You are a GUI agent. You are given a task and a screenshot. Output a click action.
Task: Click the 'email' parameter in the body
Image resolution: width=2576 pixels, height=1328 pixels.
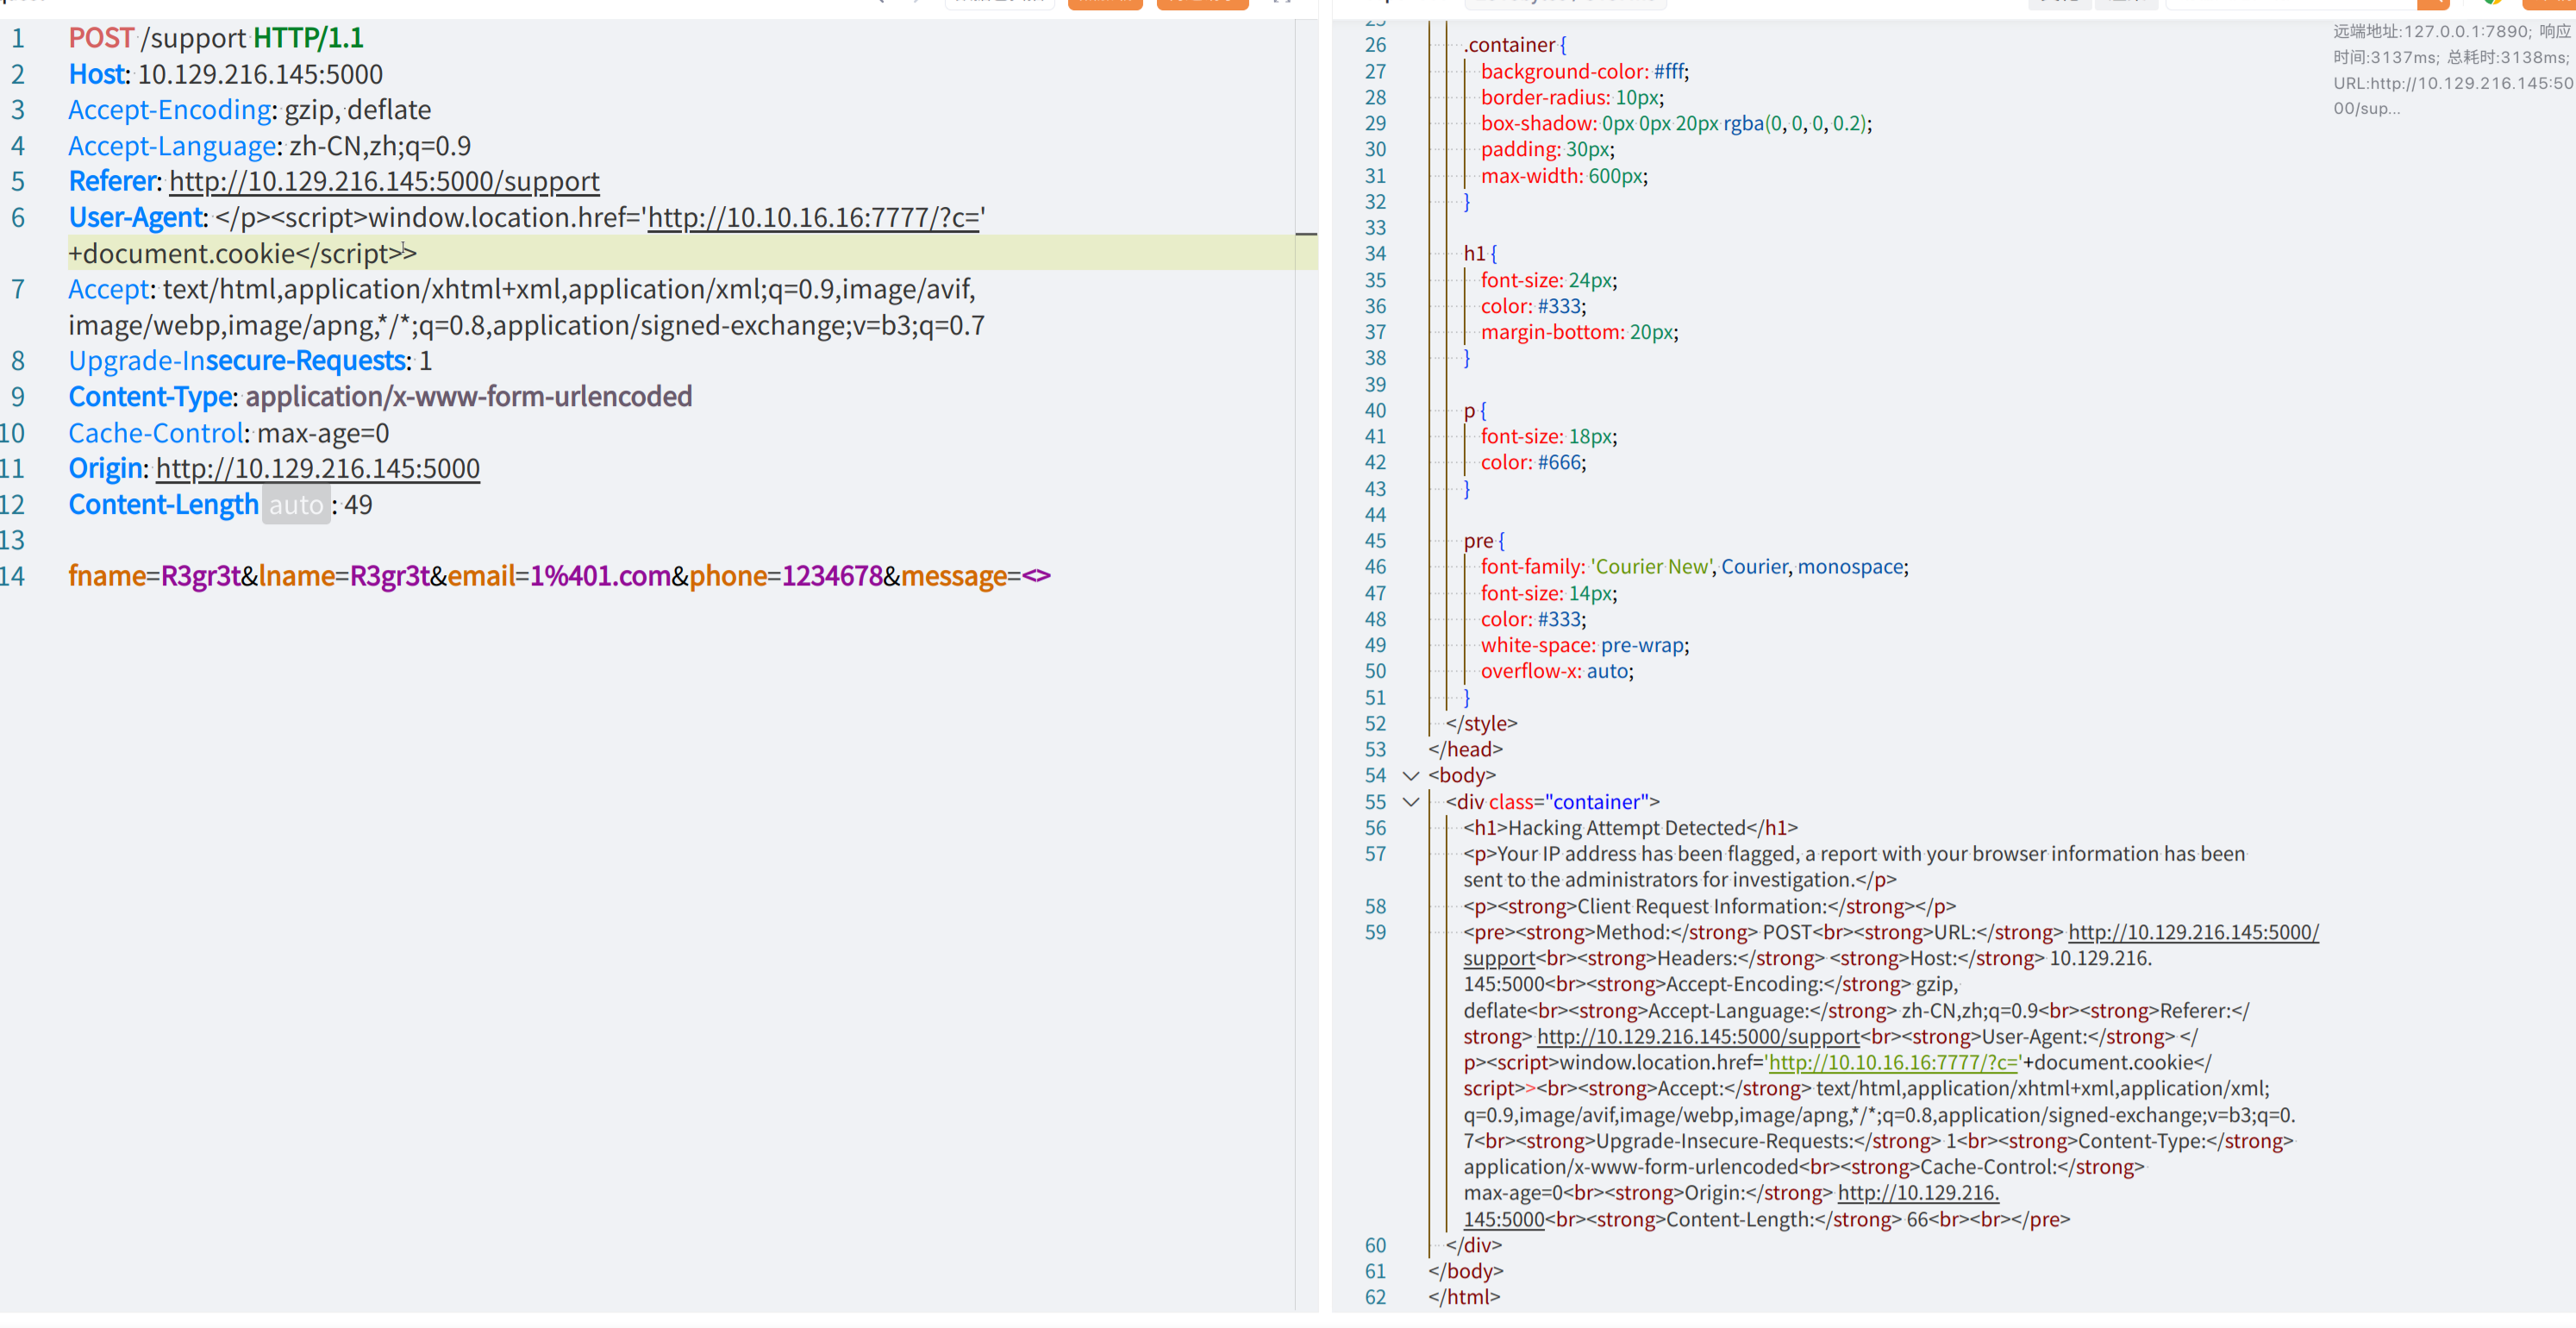click(481, 576)
